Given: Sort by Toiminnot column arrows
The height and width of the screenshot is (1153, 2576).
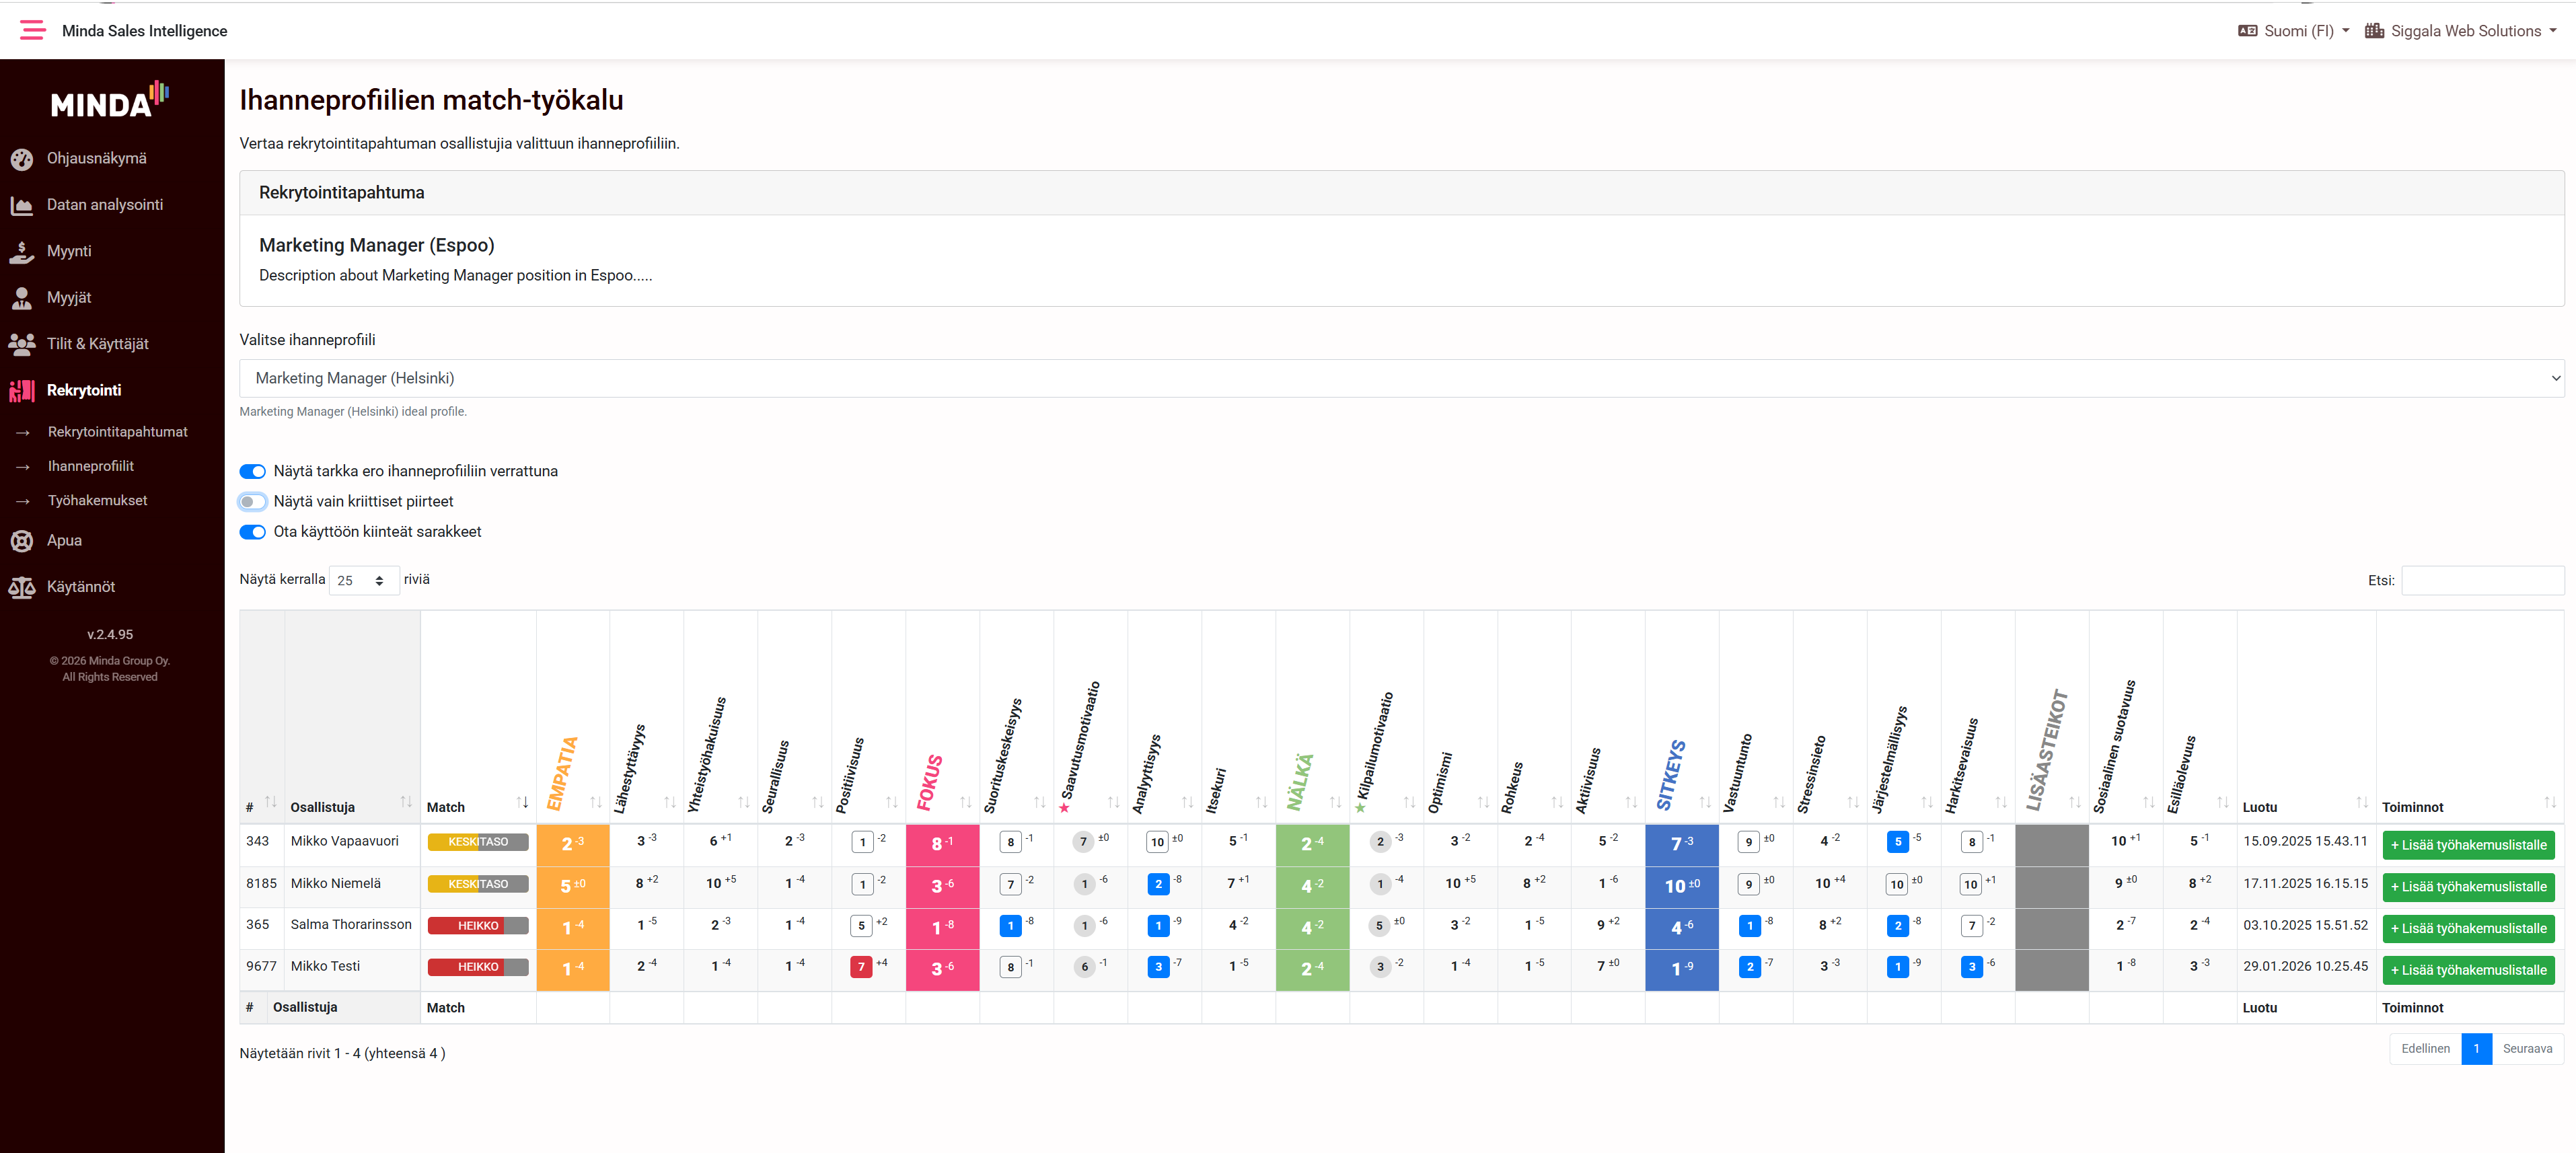Looking at the screenshot, I should point(2550,802).
